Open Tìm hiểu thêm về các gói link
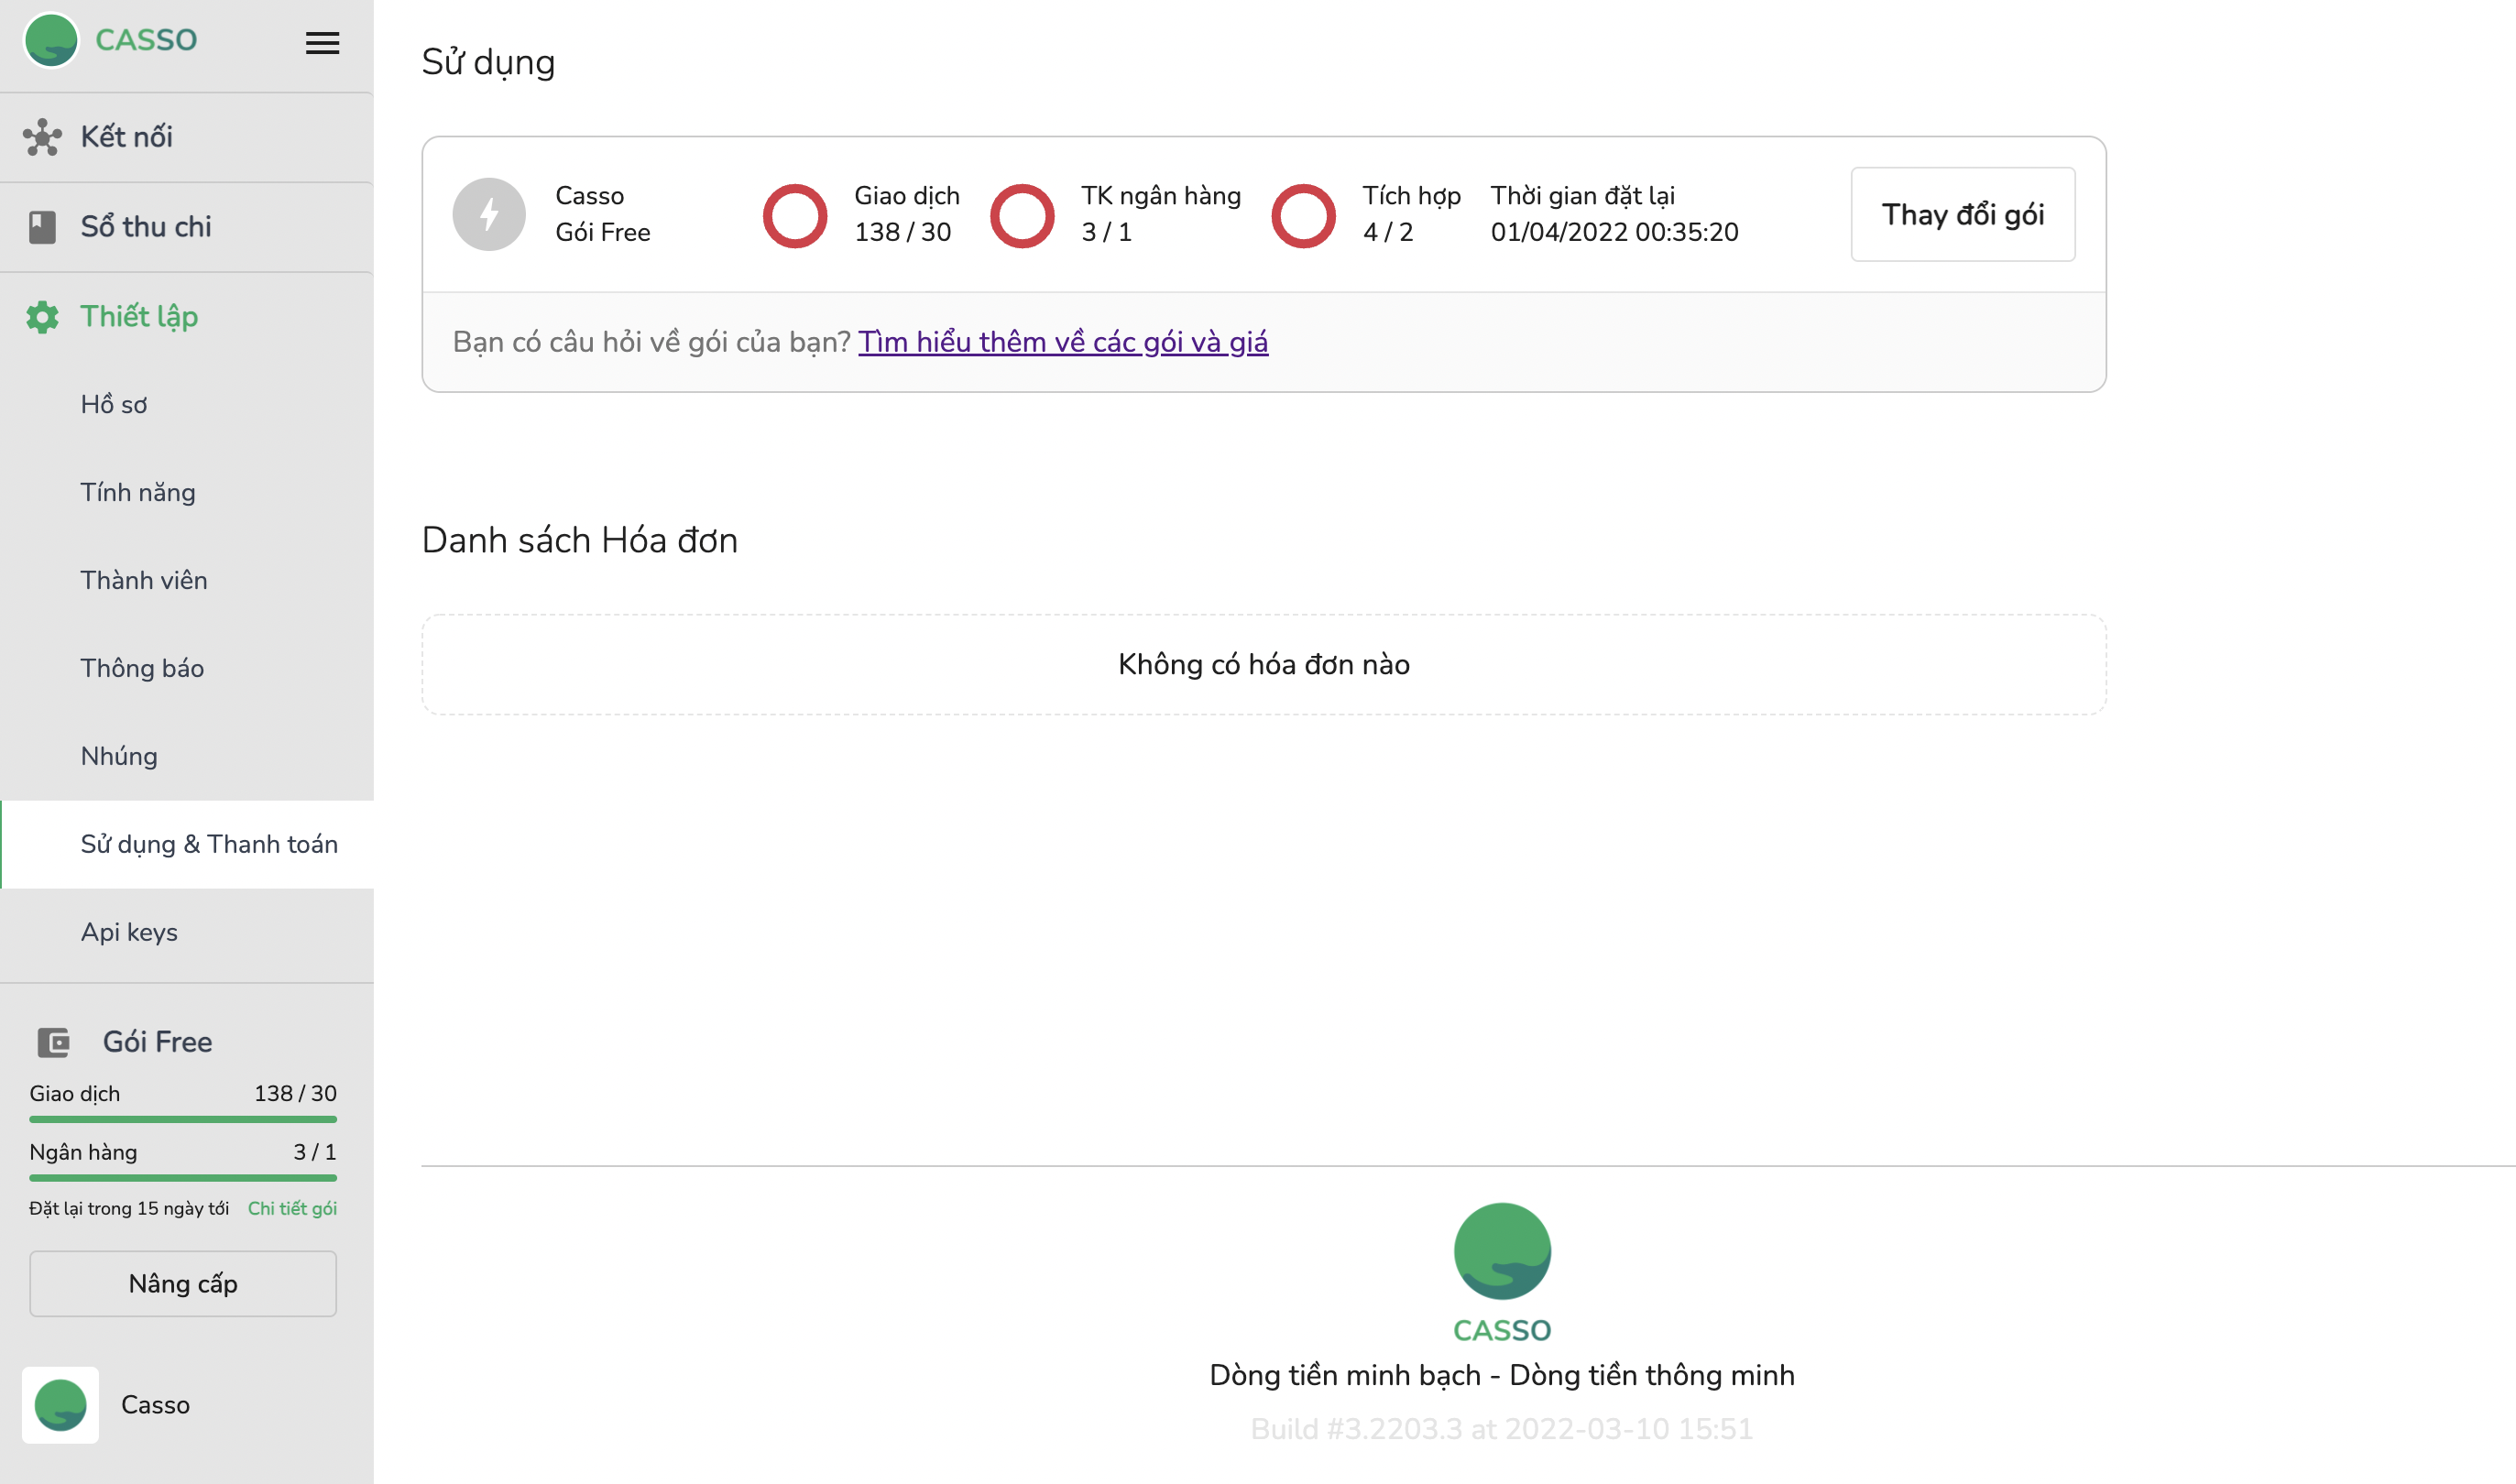The image size is (2516, 1484). coord(1063,342)
